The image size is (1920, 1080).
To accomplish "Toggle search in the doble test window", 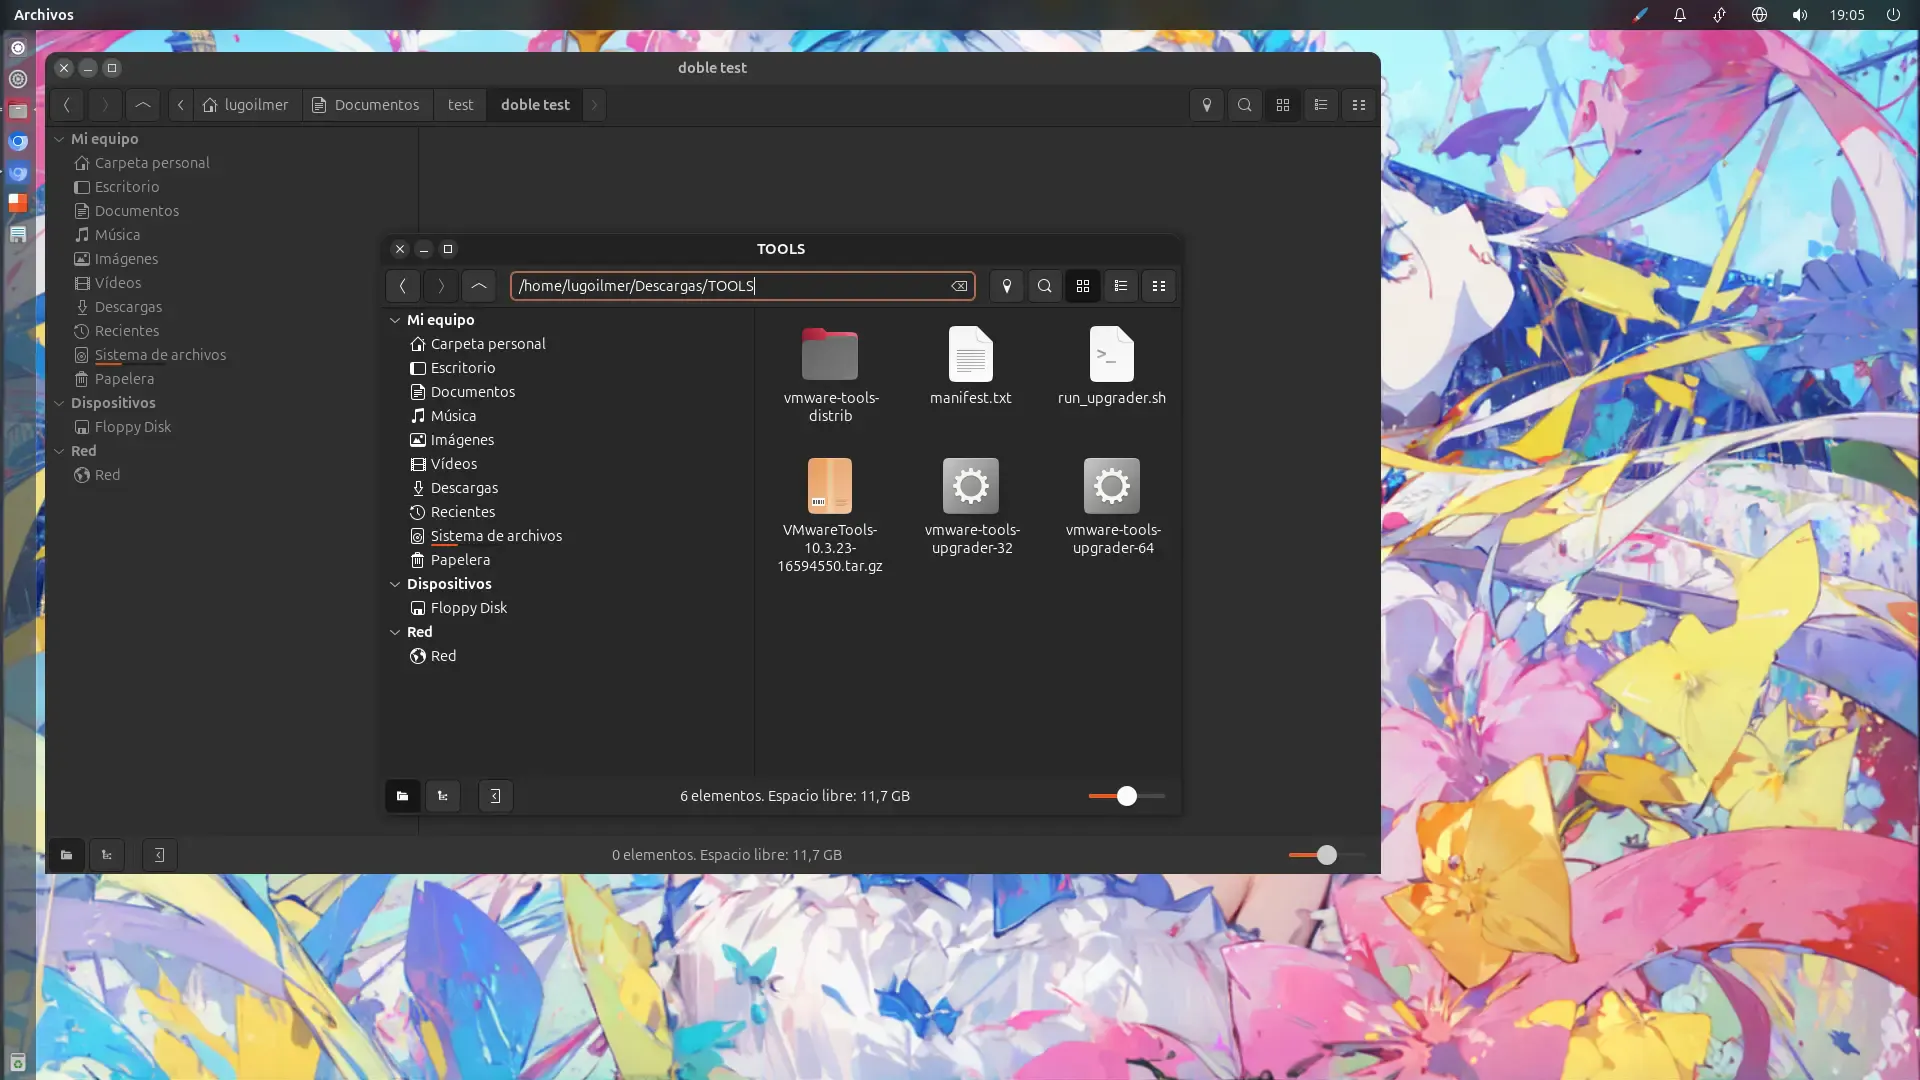I will 1244,105.
